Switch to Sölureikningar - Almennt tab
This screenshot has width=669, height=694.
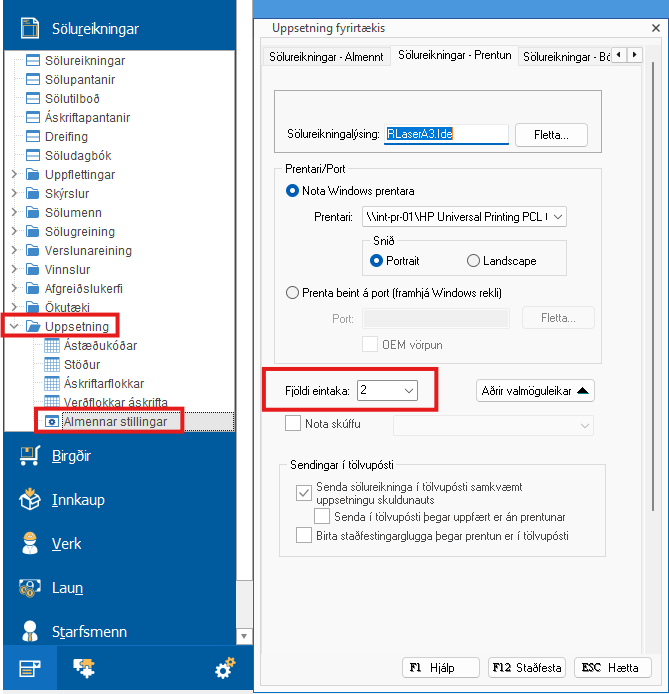click(x=326, y=57)
